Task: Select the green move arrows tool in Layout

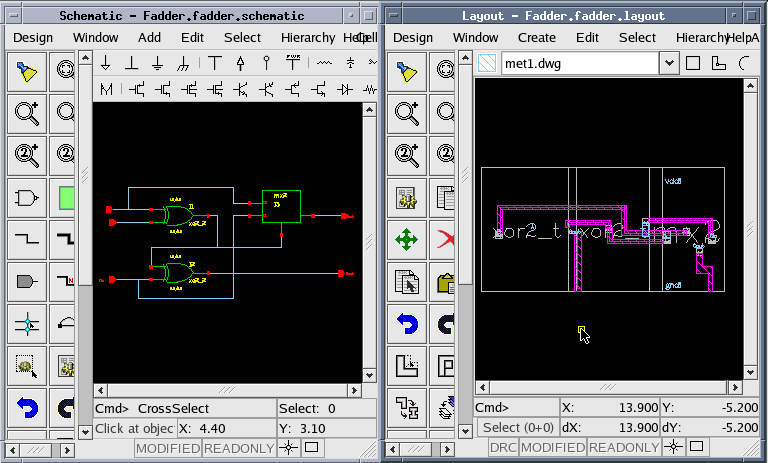Action: [x=407, y=239]
